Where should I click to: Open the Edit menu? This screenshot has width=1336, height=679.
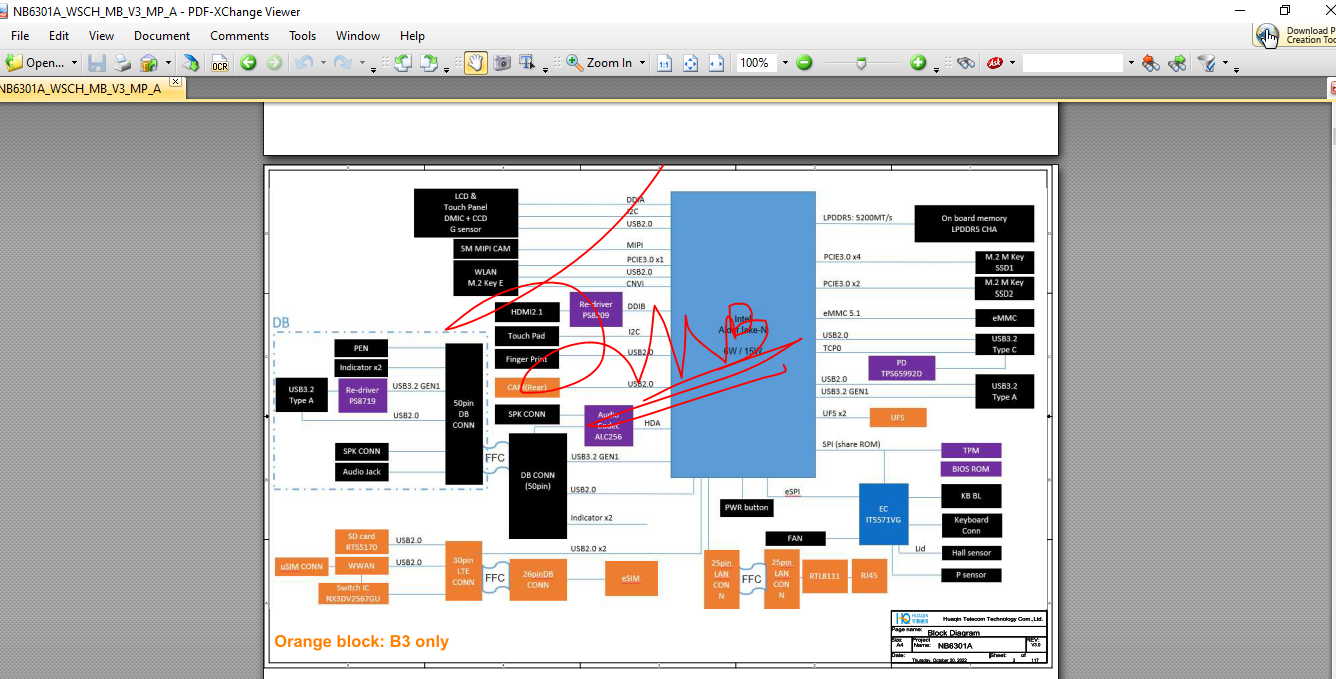pos(59,35)
